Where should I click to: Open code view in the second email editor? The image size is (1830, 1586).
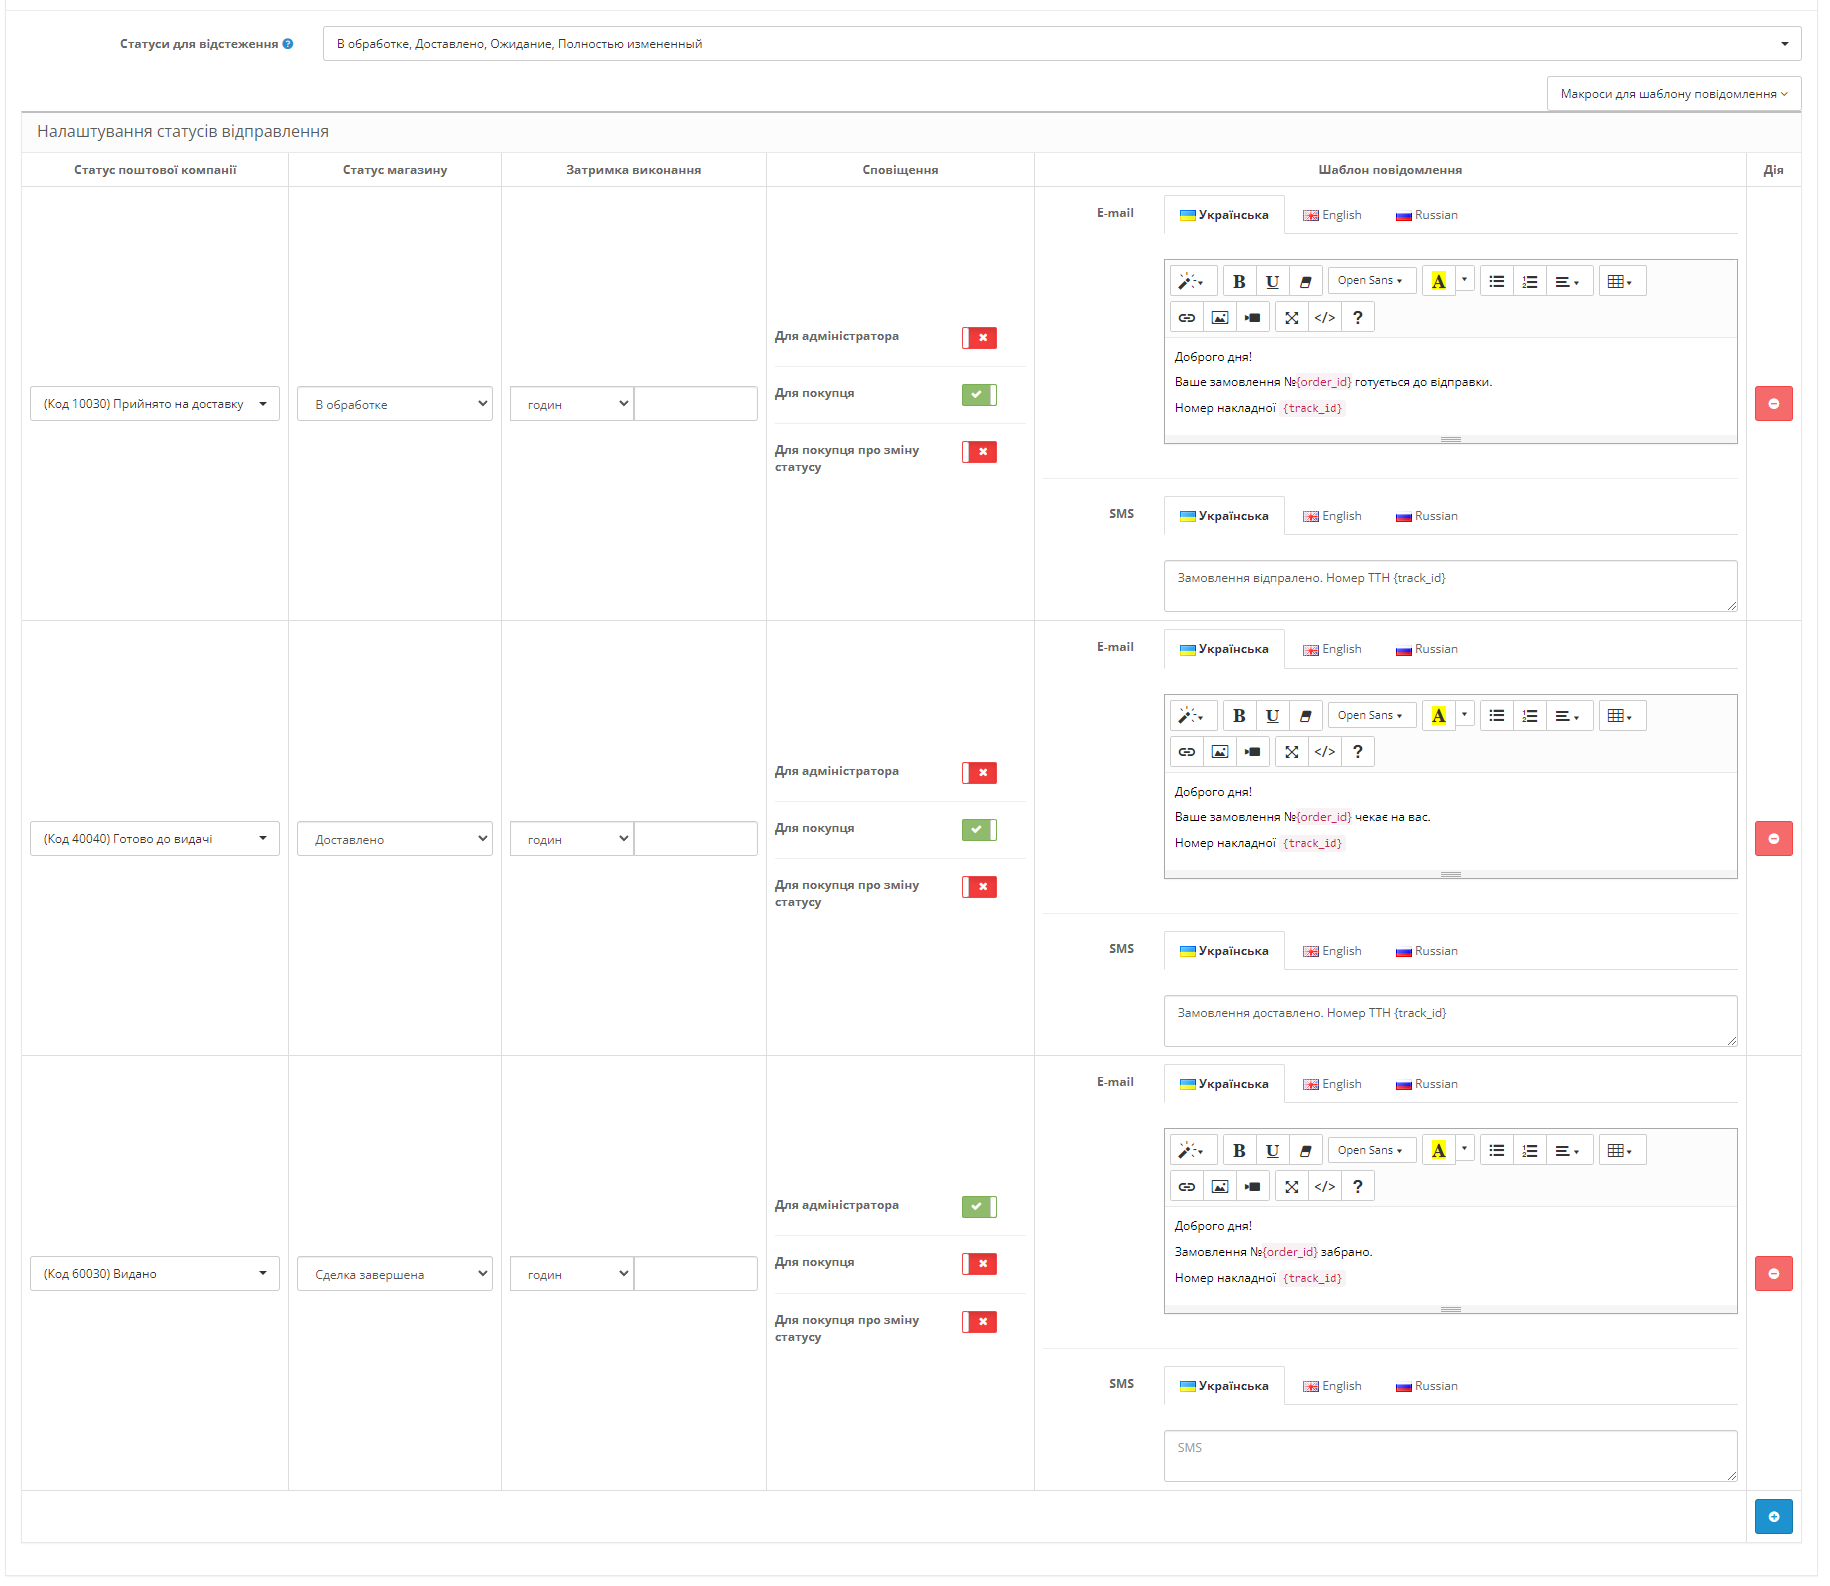1325,751
